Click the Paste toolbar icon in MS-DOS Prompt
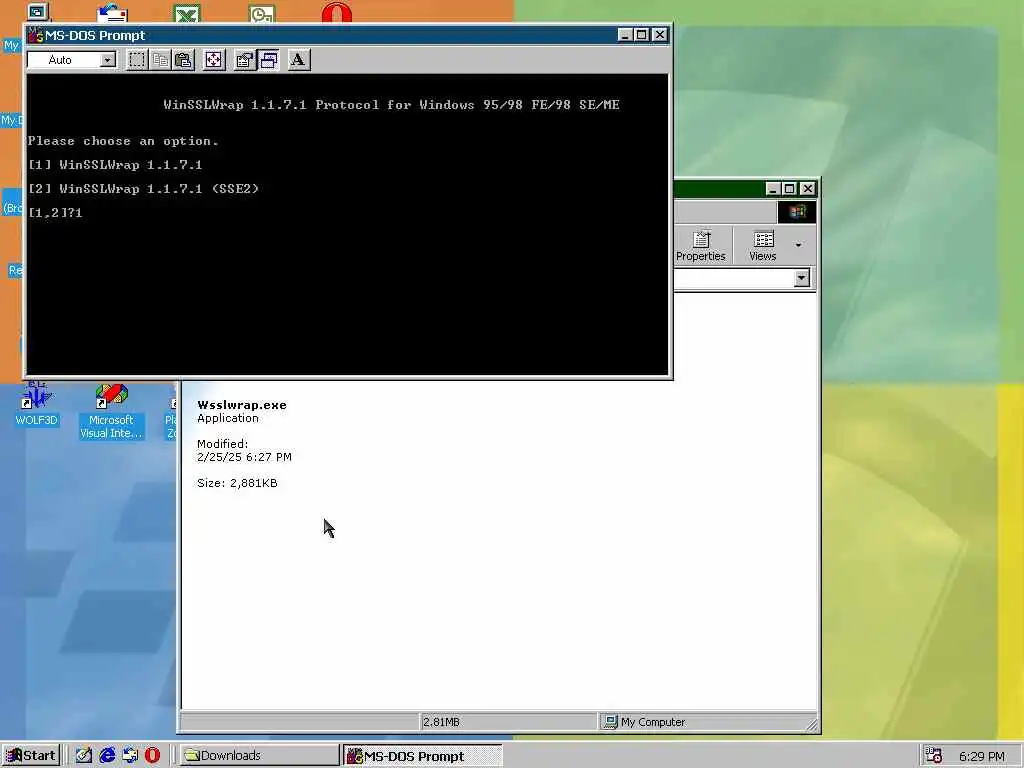This screenshot has width=1024, height=768. pyautogui.click(x=184, y=60)
